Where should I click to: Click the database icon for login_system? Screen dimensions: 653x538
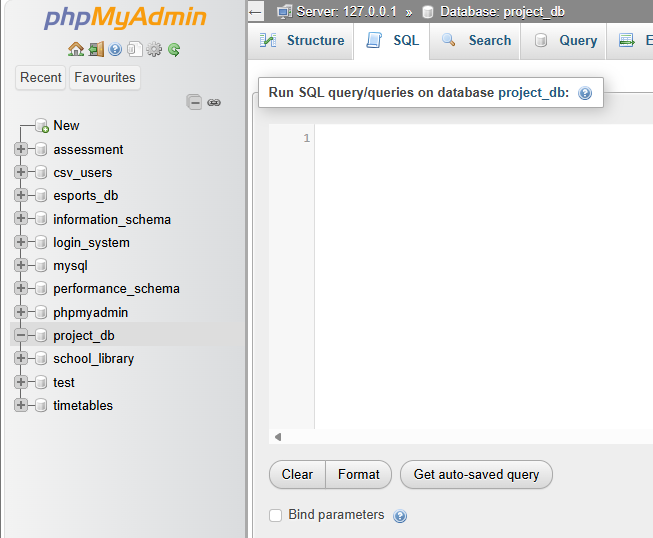(x=41, y=242)
